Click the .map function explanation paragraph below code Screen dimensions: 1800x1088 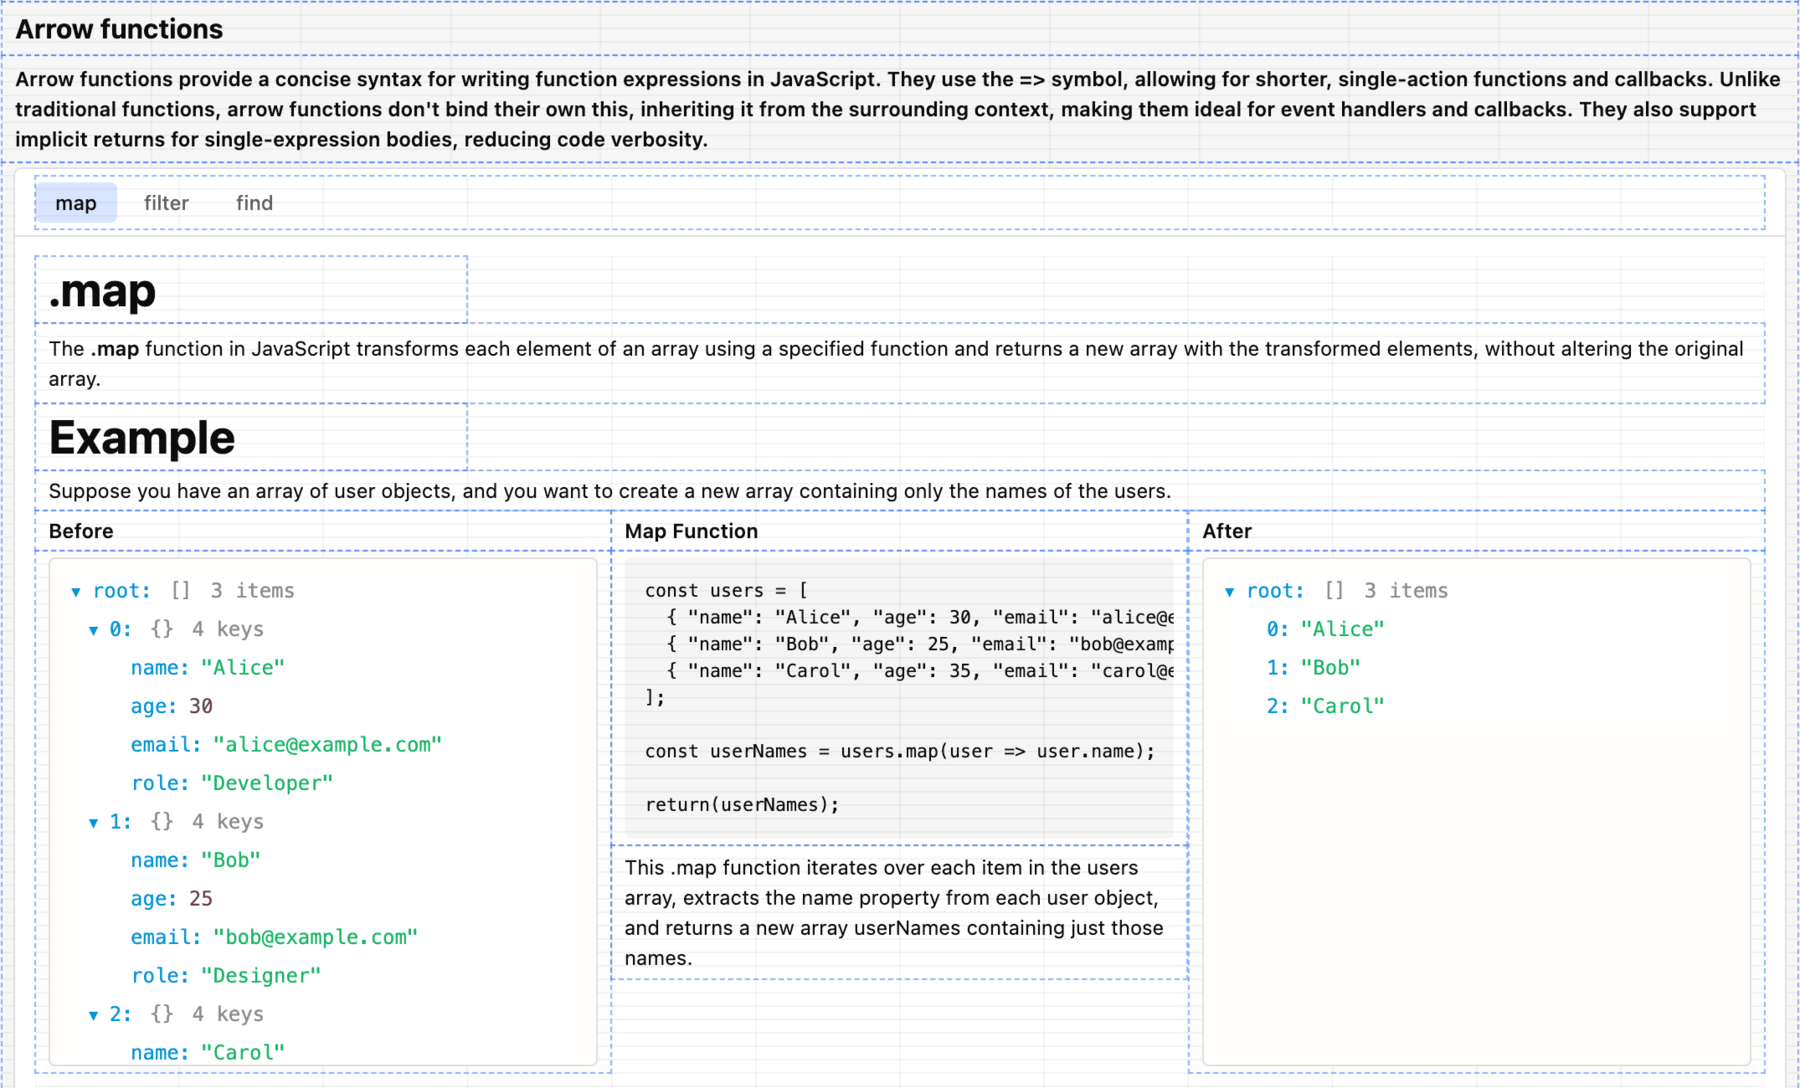(894, 913)
